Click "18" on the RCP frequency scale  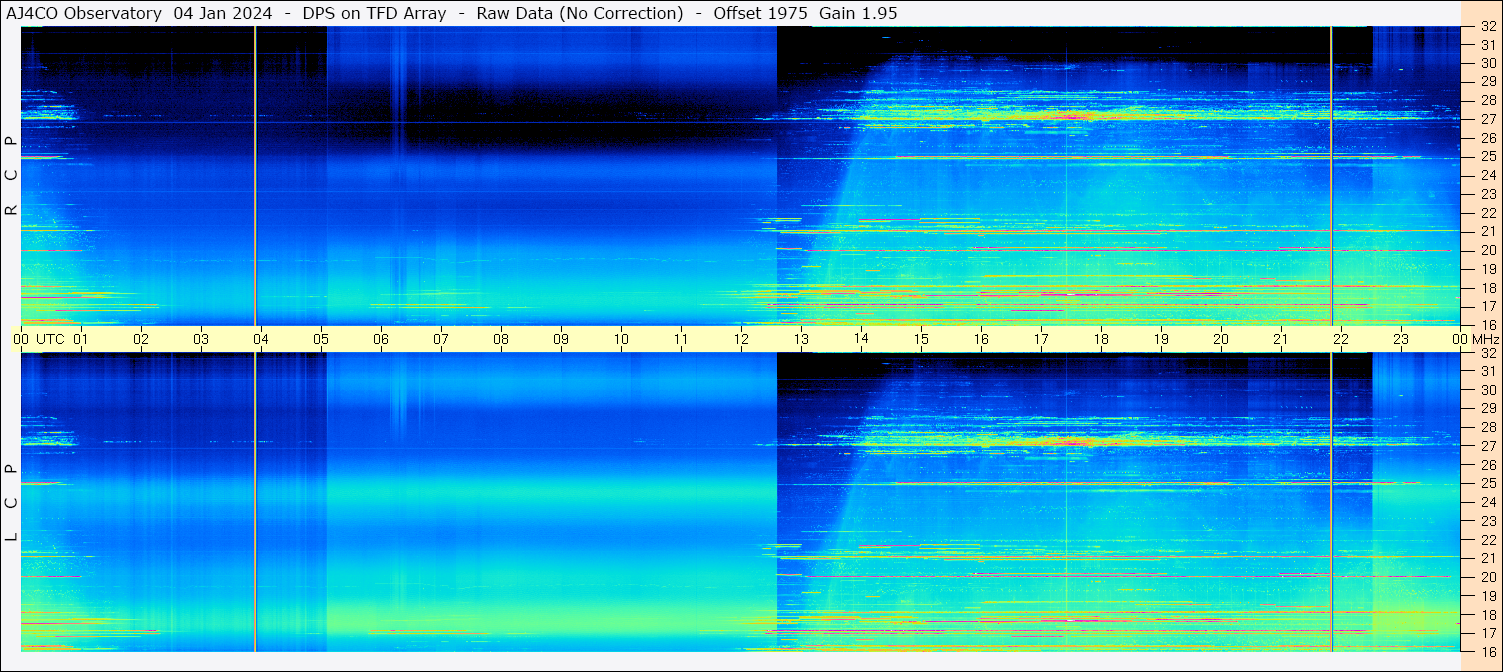click(x=1488, y=288)
